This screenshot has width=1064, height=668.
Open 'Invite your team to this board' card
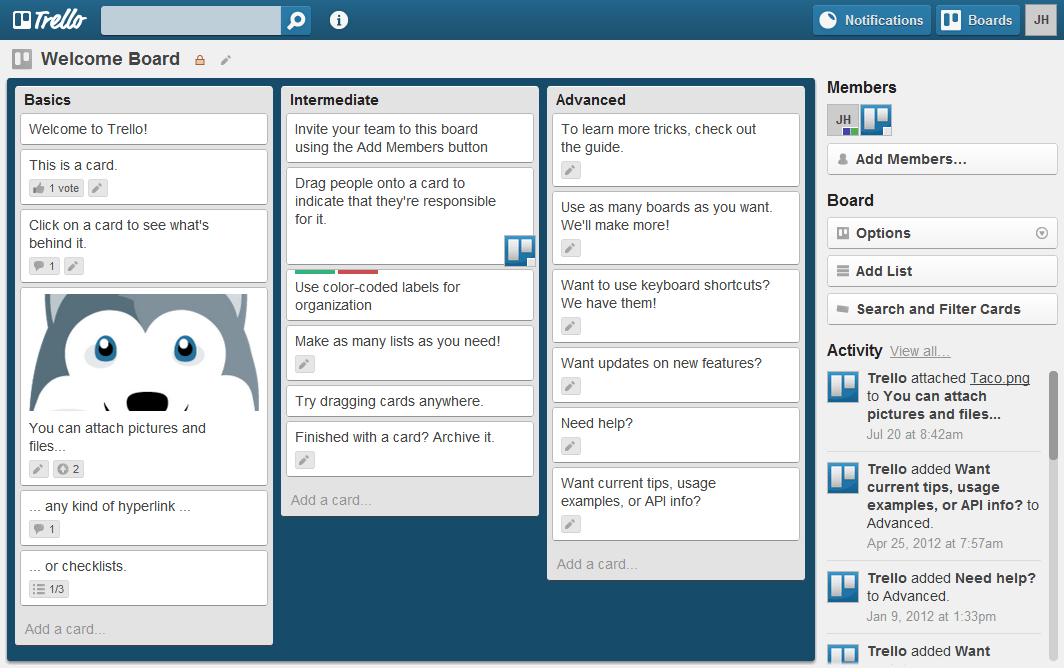[x=410, y=138]
